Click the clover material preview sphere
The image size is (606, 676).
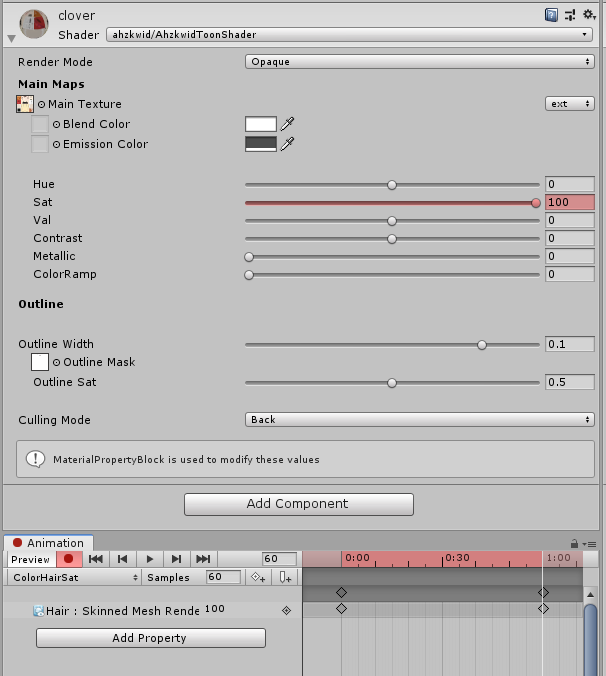(34, 24)
